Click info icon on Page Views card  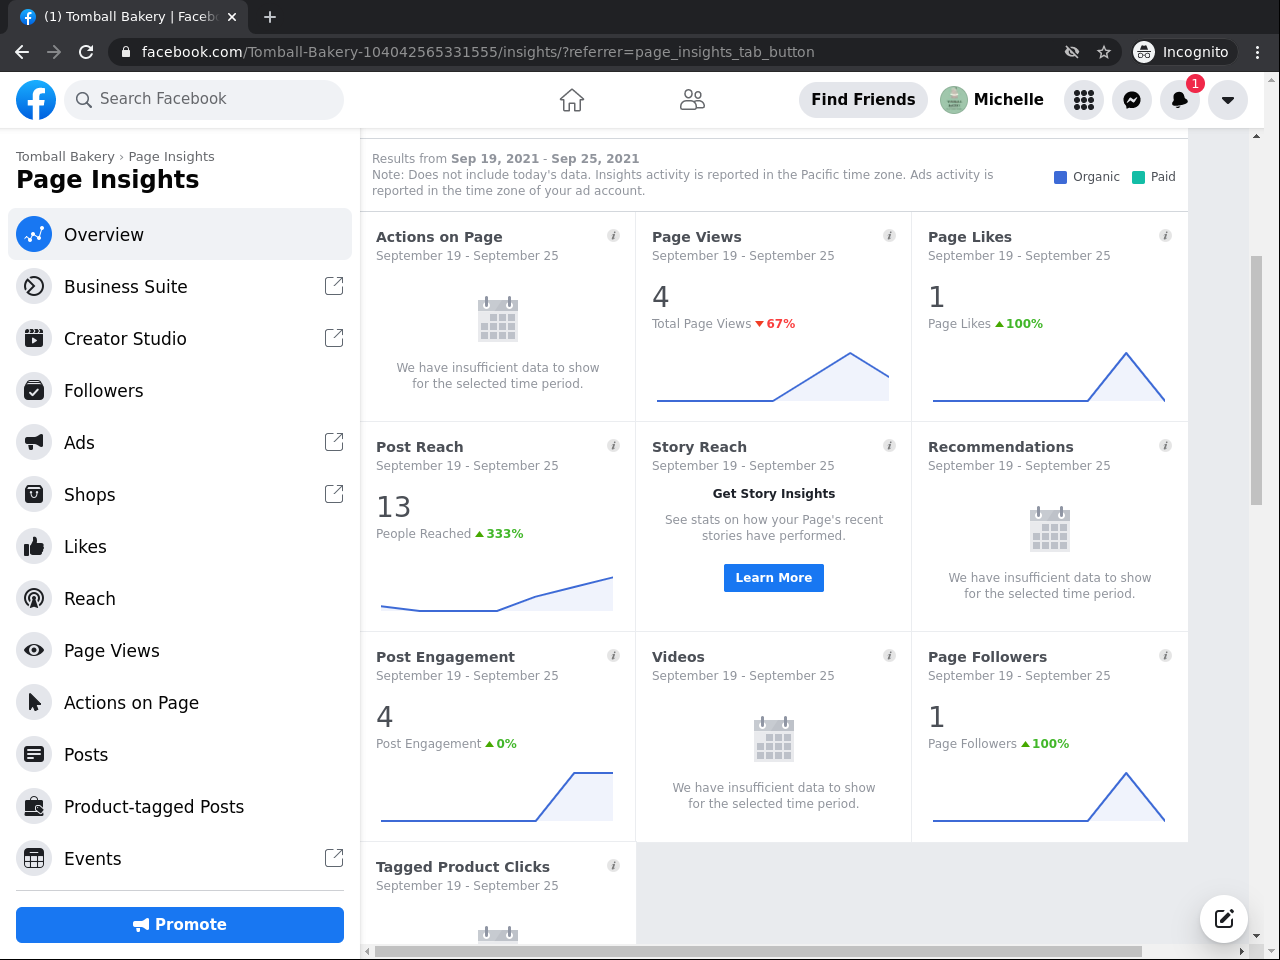889,236
